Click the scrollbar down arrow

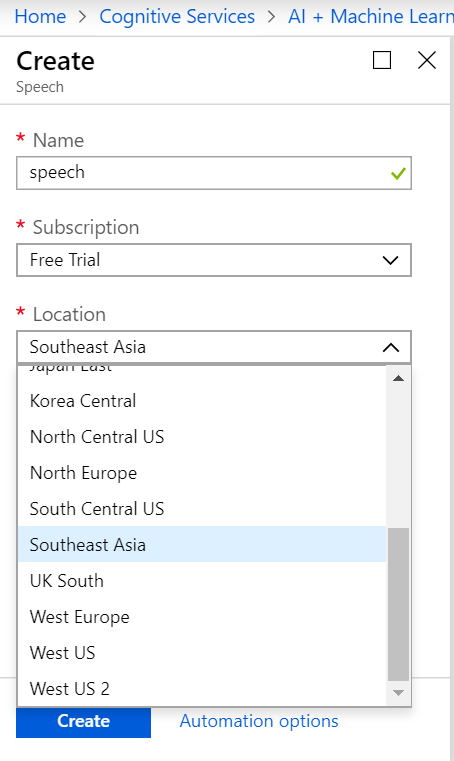(x=398, y=693)
